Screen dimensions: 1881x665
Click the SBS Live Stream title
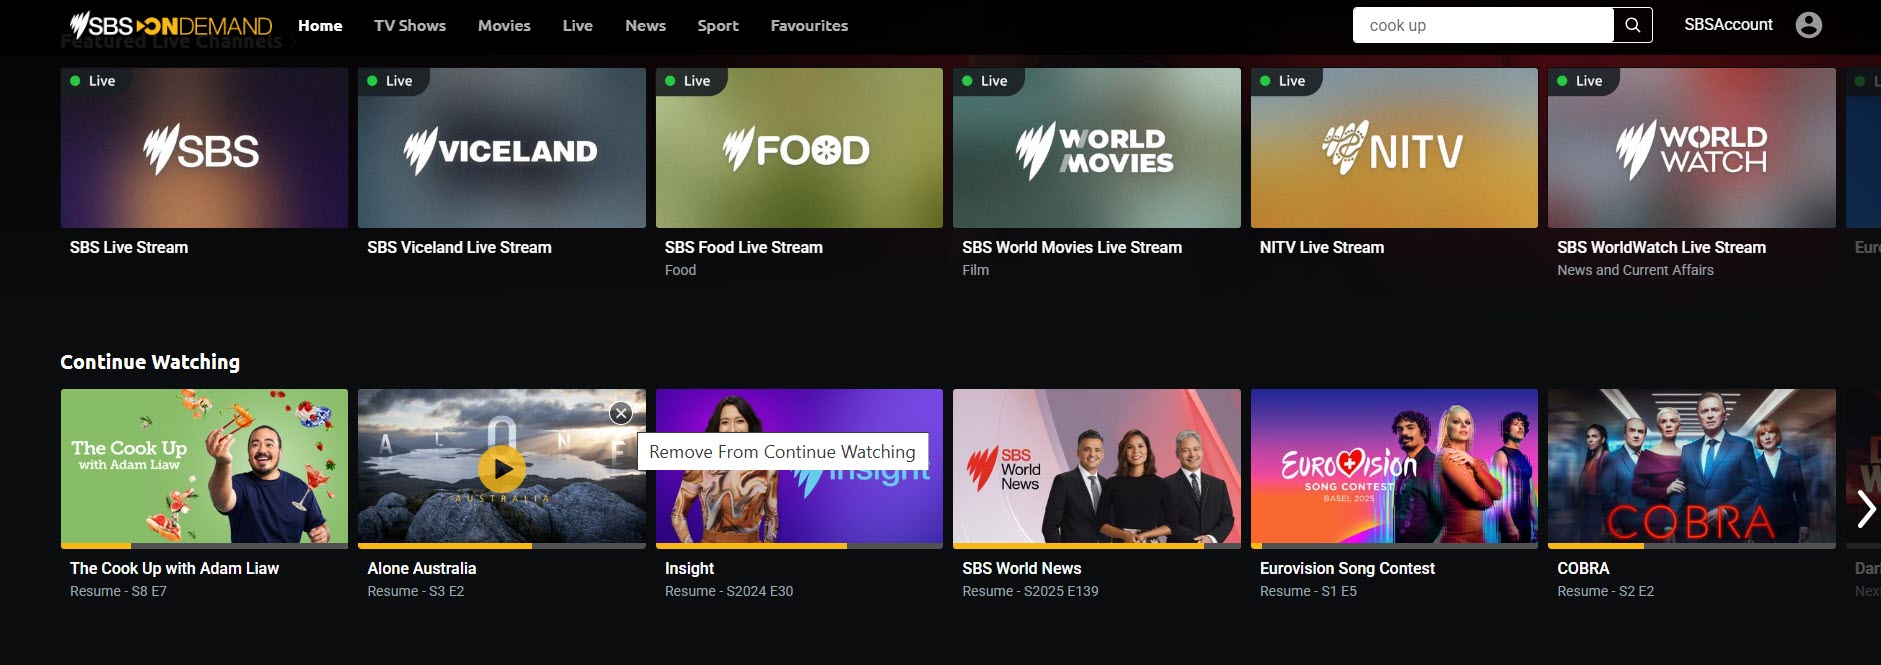click(129, 247)
